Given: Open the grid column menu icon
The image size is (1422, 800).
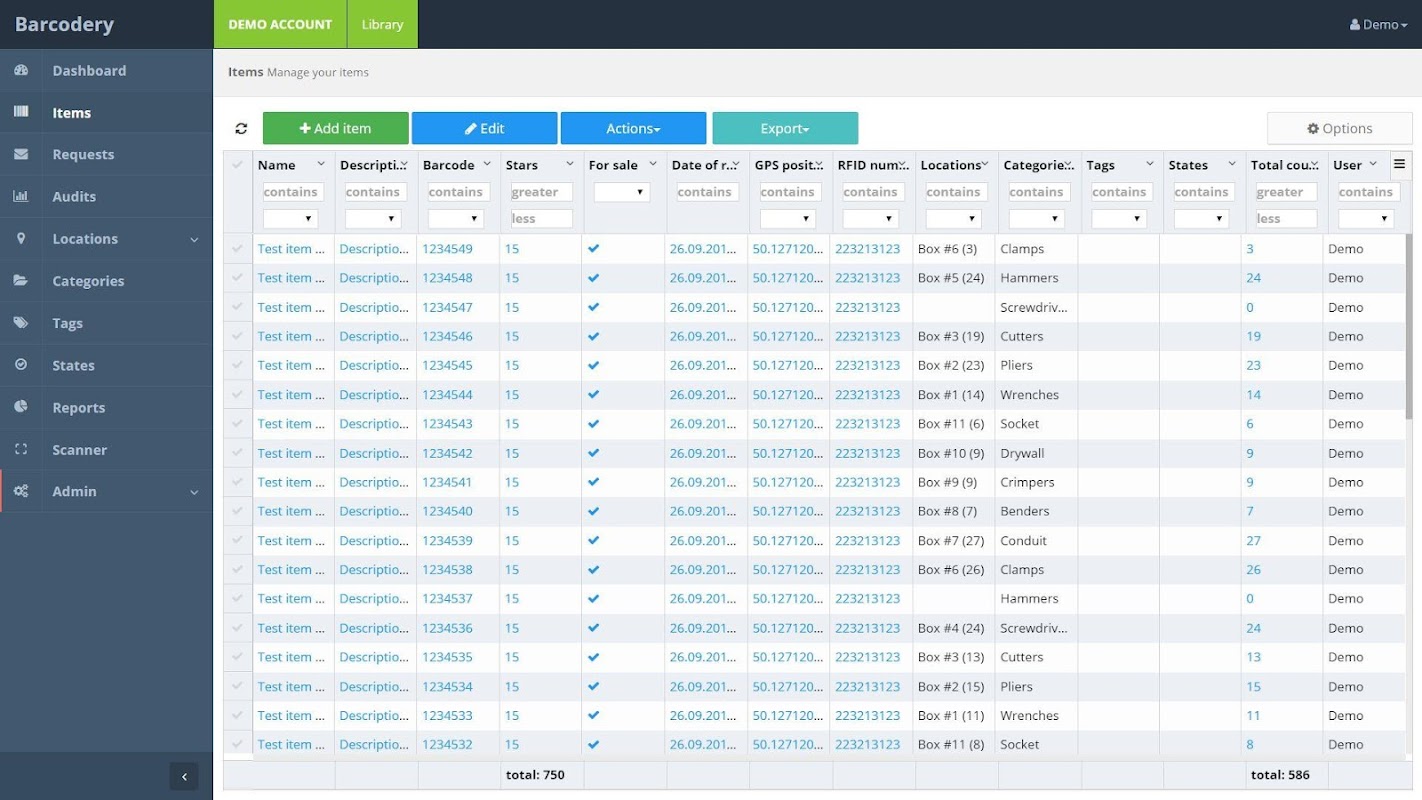Looking at the screenshot, I should pos(1399,164).
